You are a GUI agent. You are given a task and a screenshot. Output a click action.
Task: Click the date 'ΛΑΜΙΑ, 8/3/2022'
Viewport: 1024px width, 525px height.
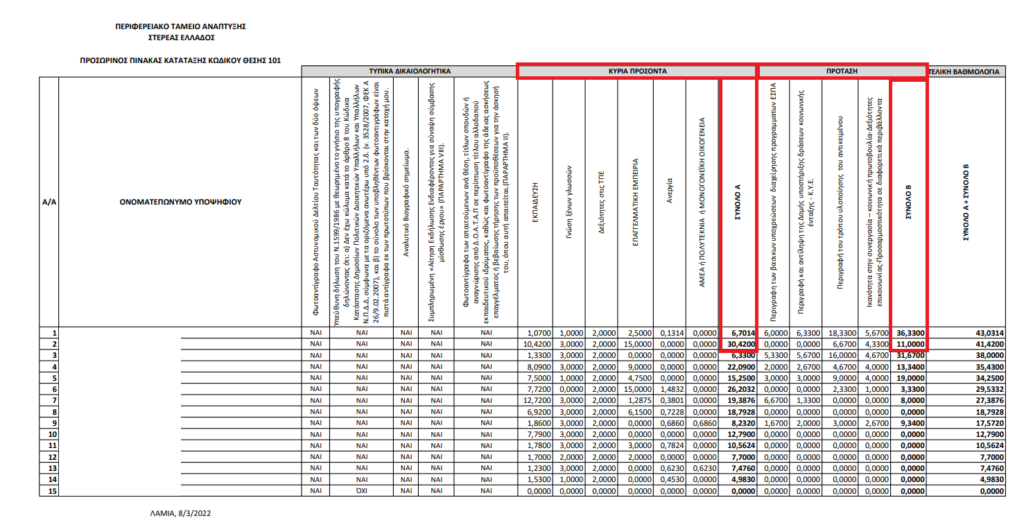coord(180,513)
